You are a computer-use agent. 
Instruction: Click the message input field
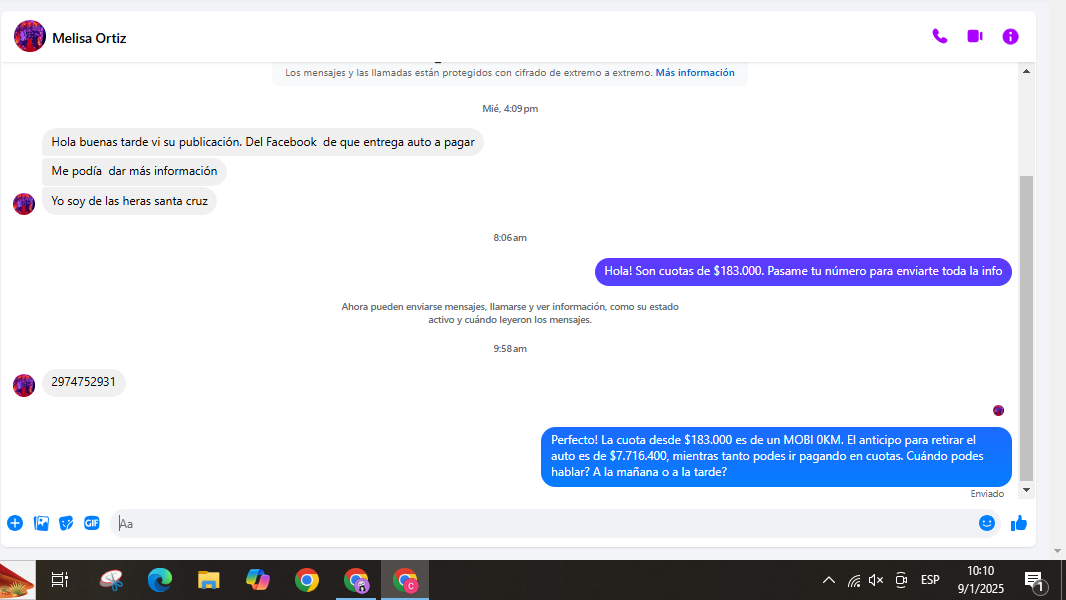tap(544, 524)
